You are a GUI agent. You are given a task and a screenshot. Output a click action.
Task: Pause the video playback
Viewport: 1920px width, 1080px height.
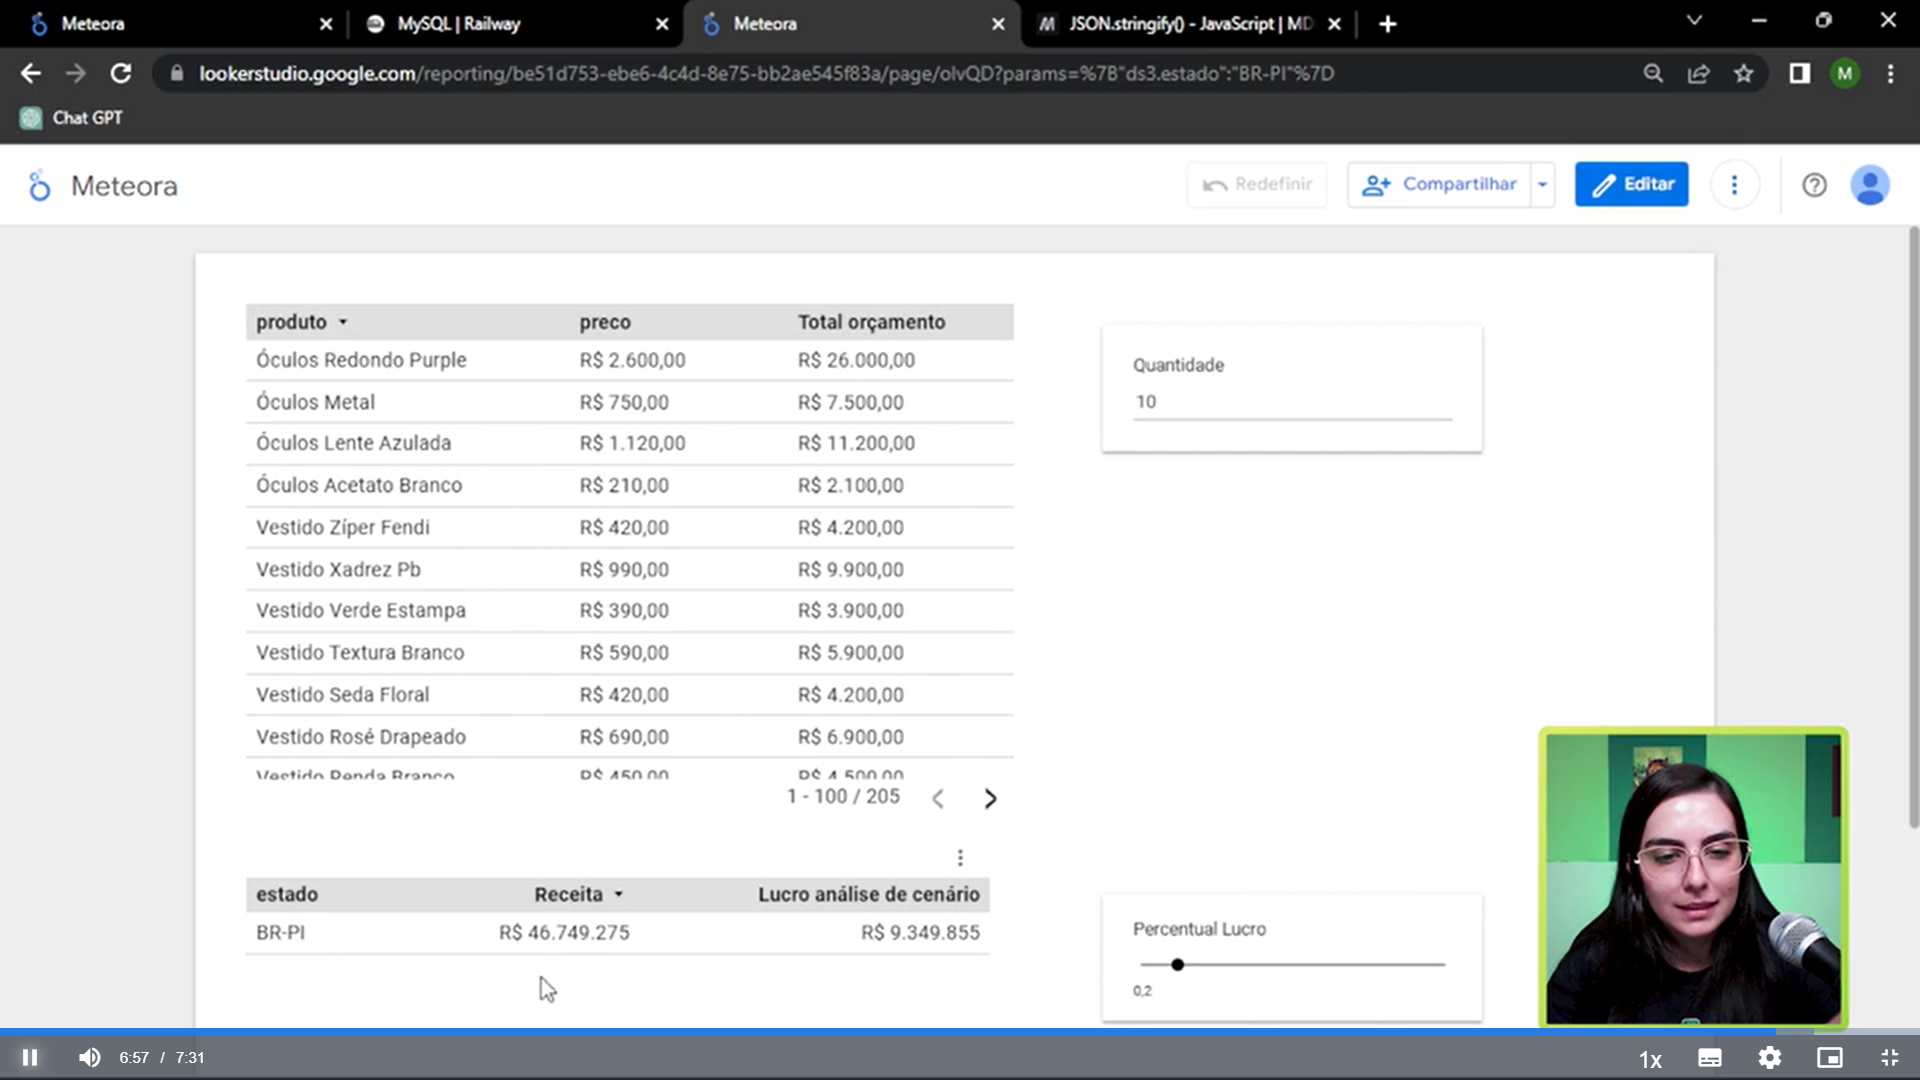click(x=30, y=1057)
